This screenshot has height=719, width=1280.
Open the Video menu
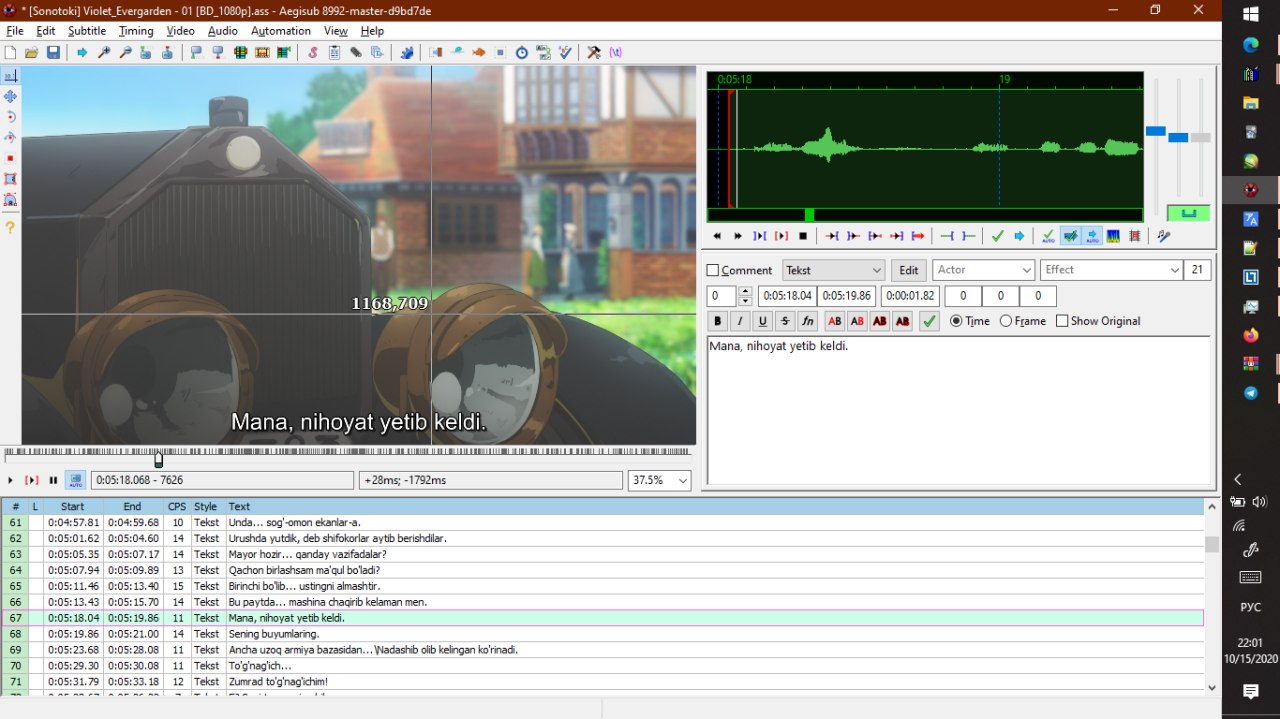click(180, 31)
